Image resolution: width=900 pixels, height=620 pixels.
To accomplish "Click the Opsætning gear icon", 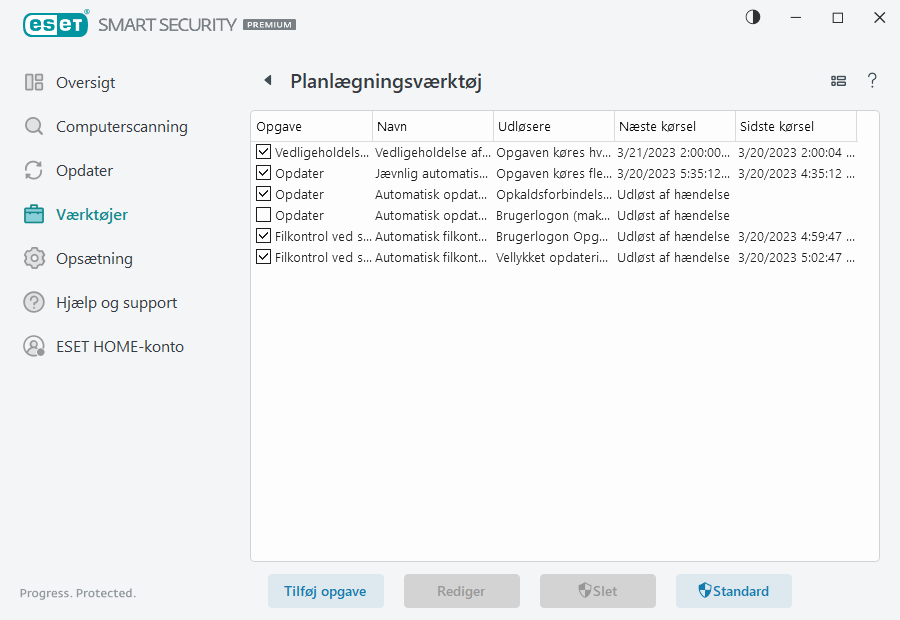I will (34, 259).
